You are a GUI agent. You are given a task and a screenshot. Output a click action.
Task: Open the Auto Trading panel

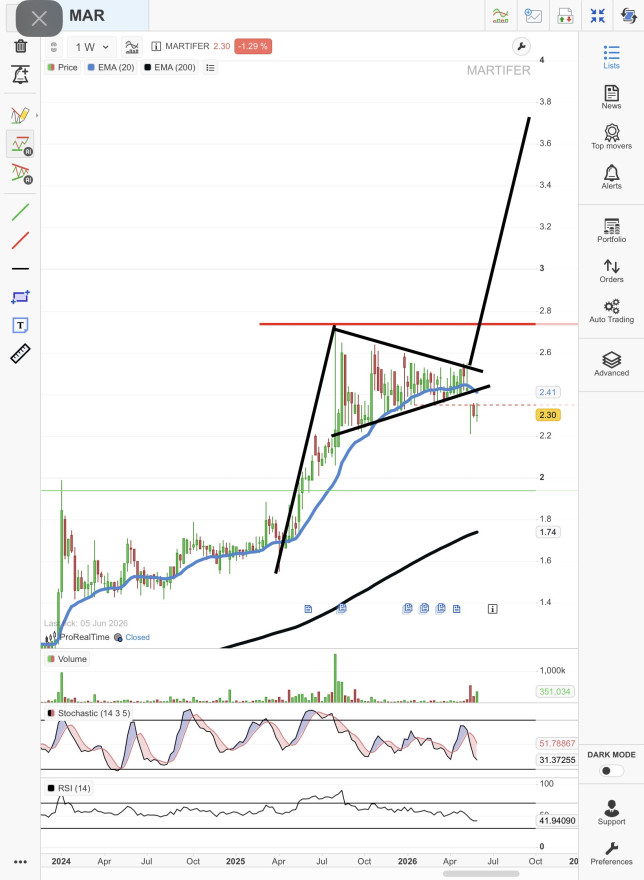[x=611, y=311]
